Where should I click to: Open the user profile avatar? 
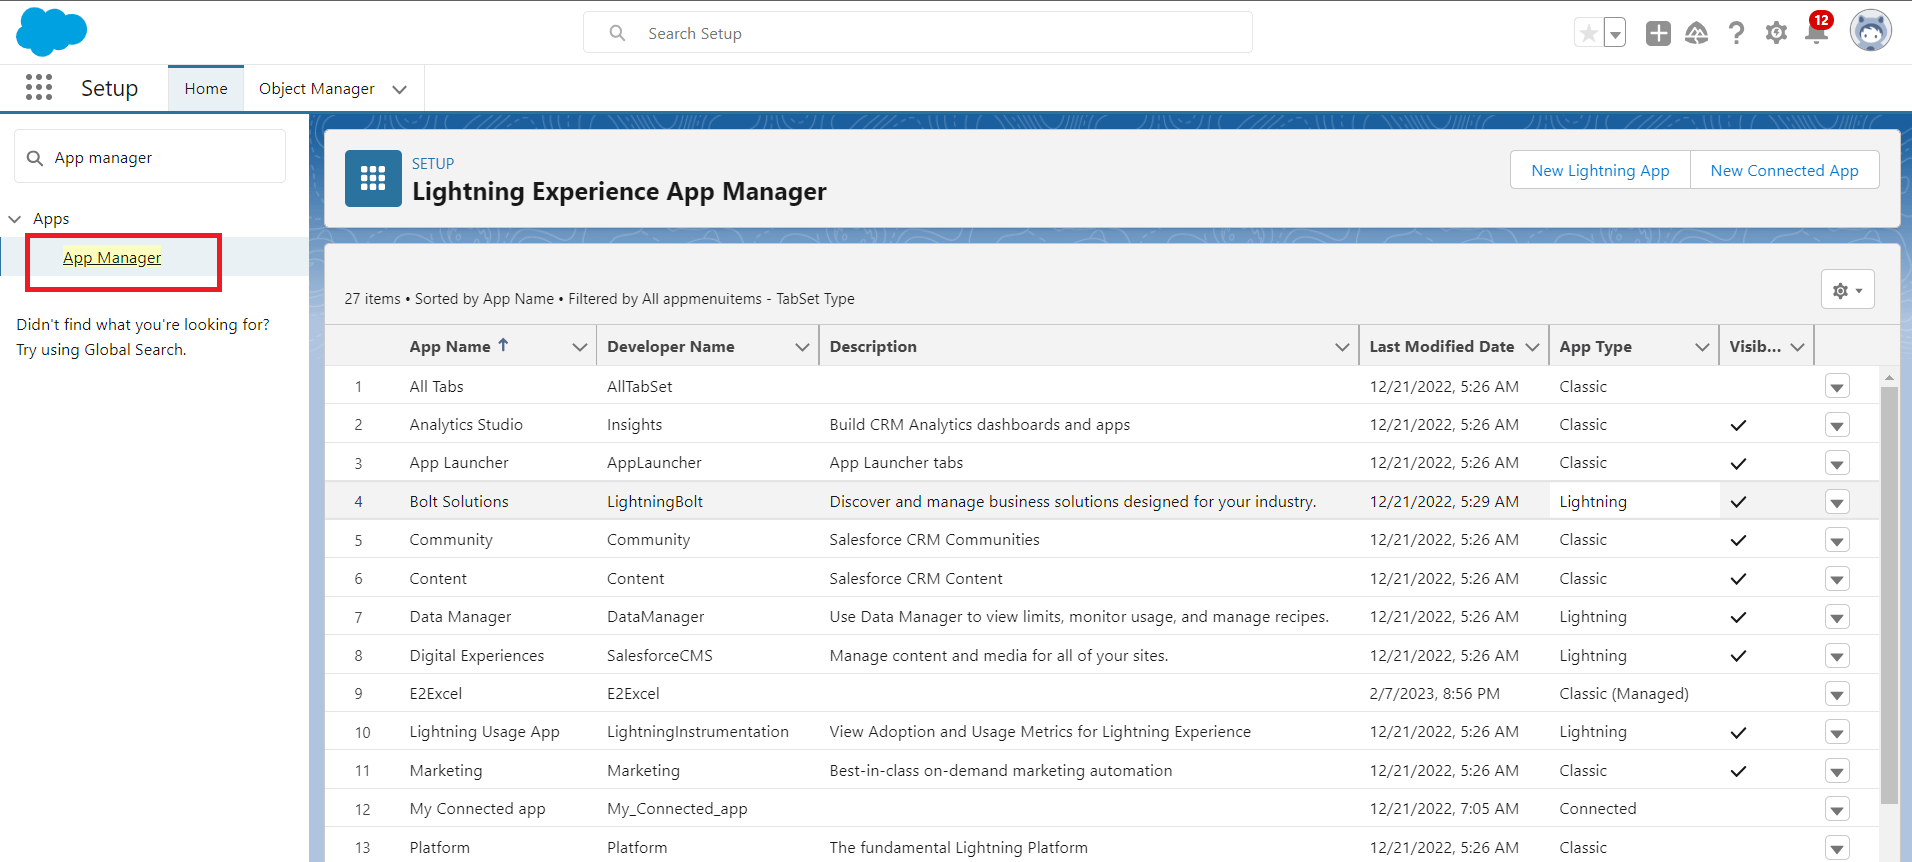(1870, 31)
